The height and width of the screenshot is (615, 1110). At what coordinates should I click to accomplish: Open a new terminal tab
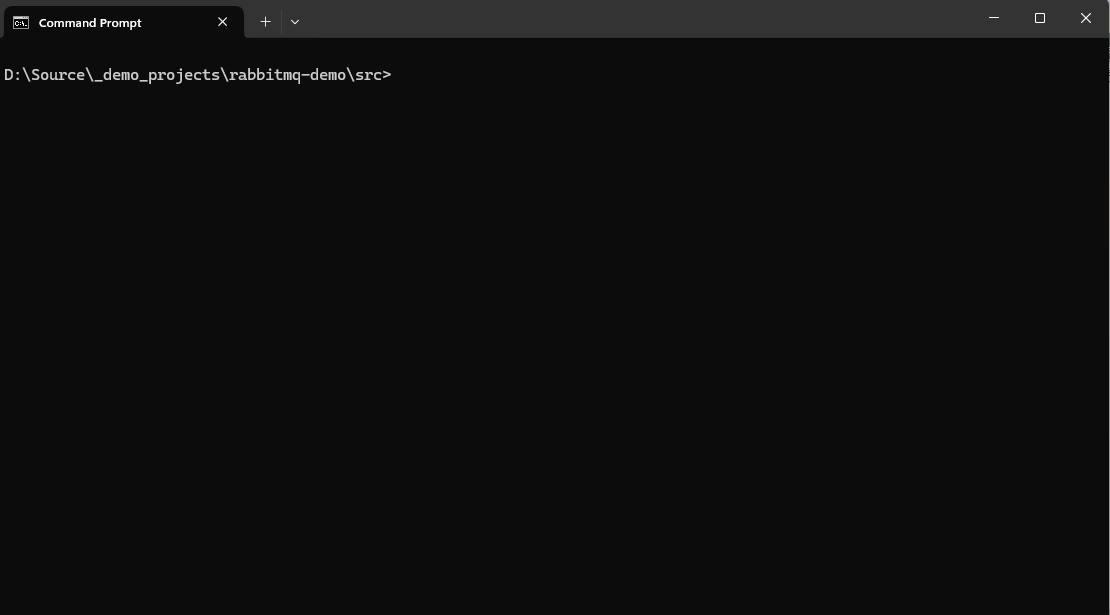tap(265, 21)
